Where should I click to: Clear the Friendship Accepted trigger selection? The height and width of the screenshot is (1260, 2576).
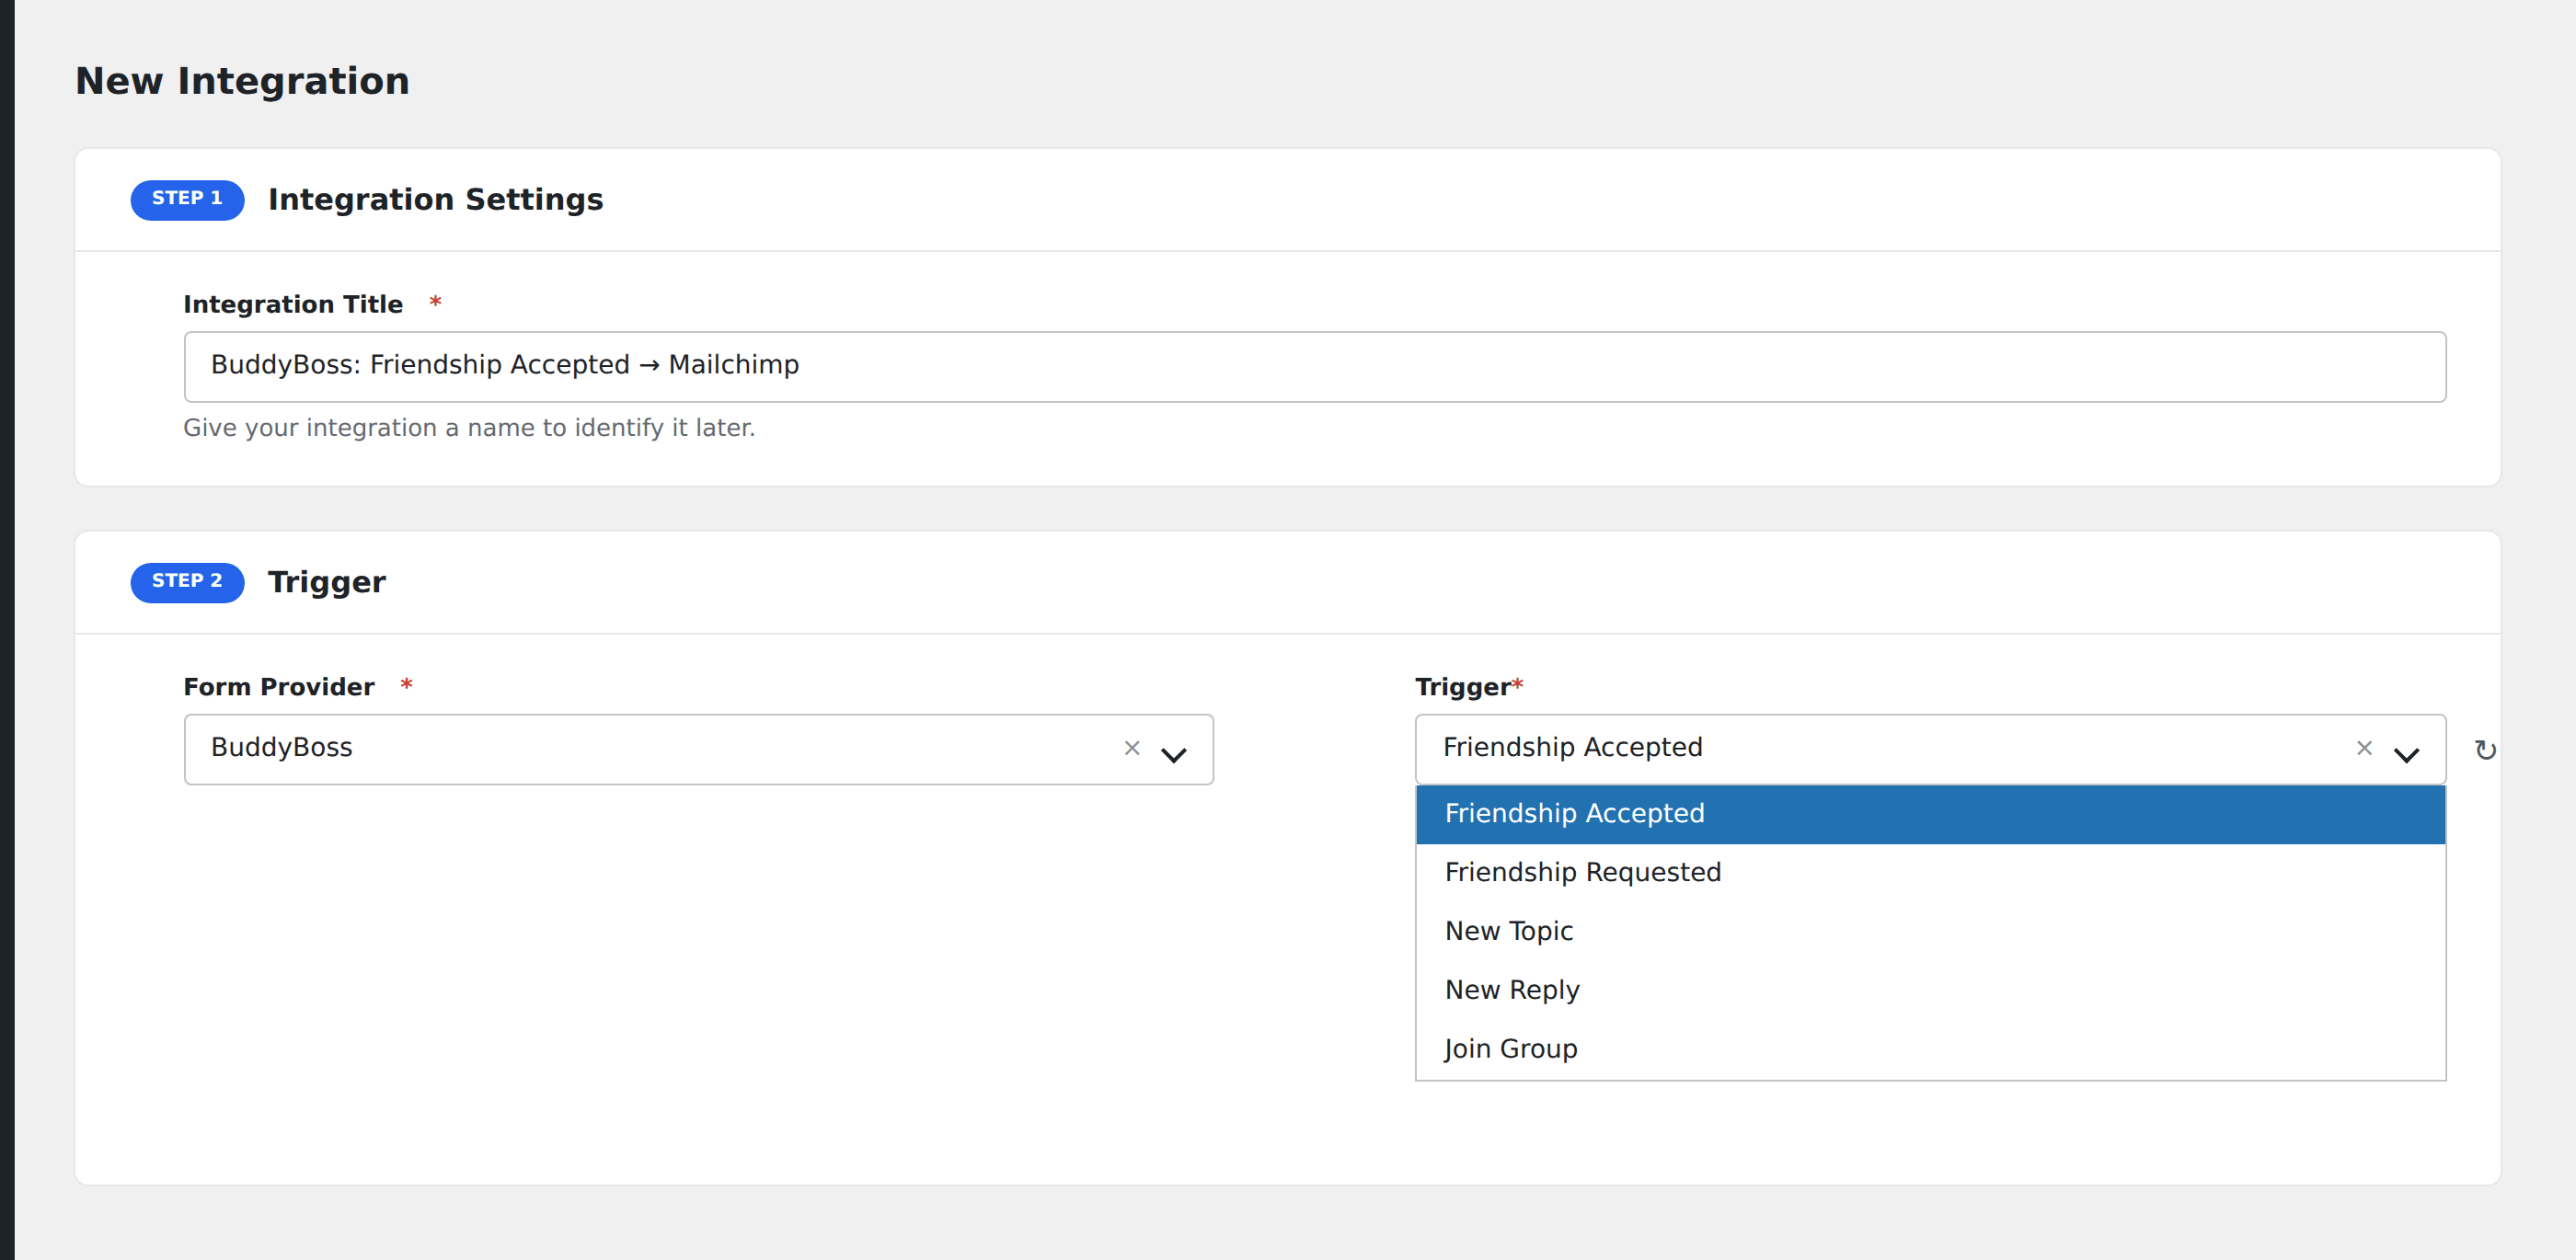pos(2364,748)
